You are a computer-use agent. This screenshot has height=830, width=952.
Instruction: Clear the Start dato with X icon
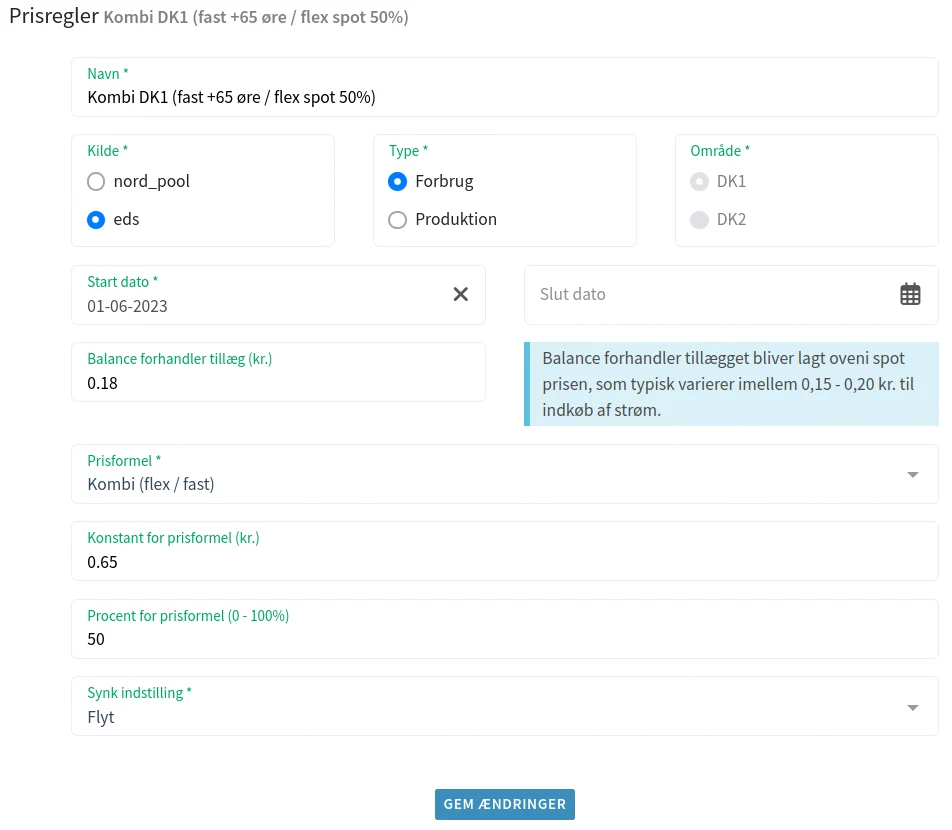coord(461,294)
